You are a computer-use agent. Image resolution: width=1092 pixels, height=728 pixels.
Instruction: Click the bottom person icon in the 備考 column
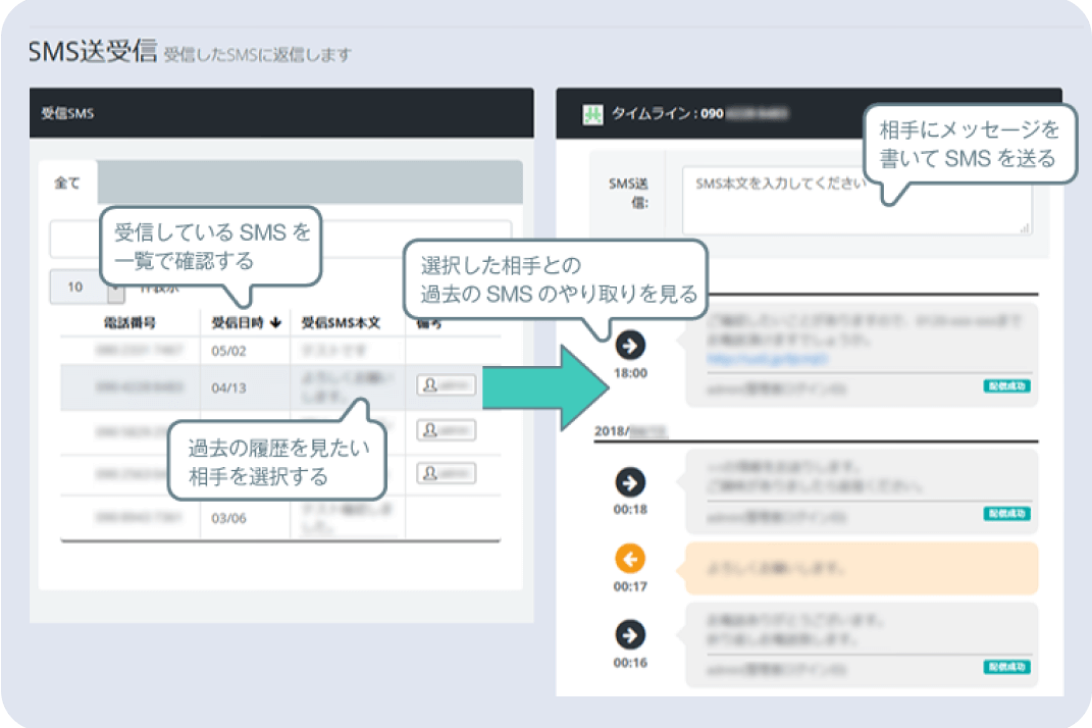(444, 473)
